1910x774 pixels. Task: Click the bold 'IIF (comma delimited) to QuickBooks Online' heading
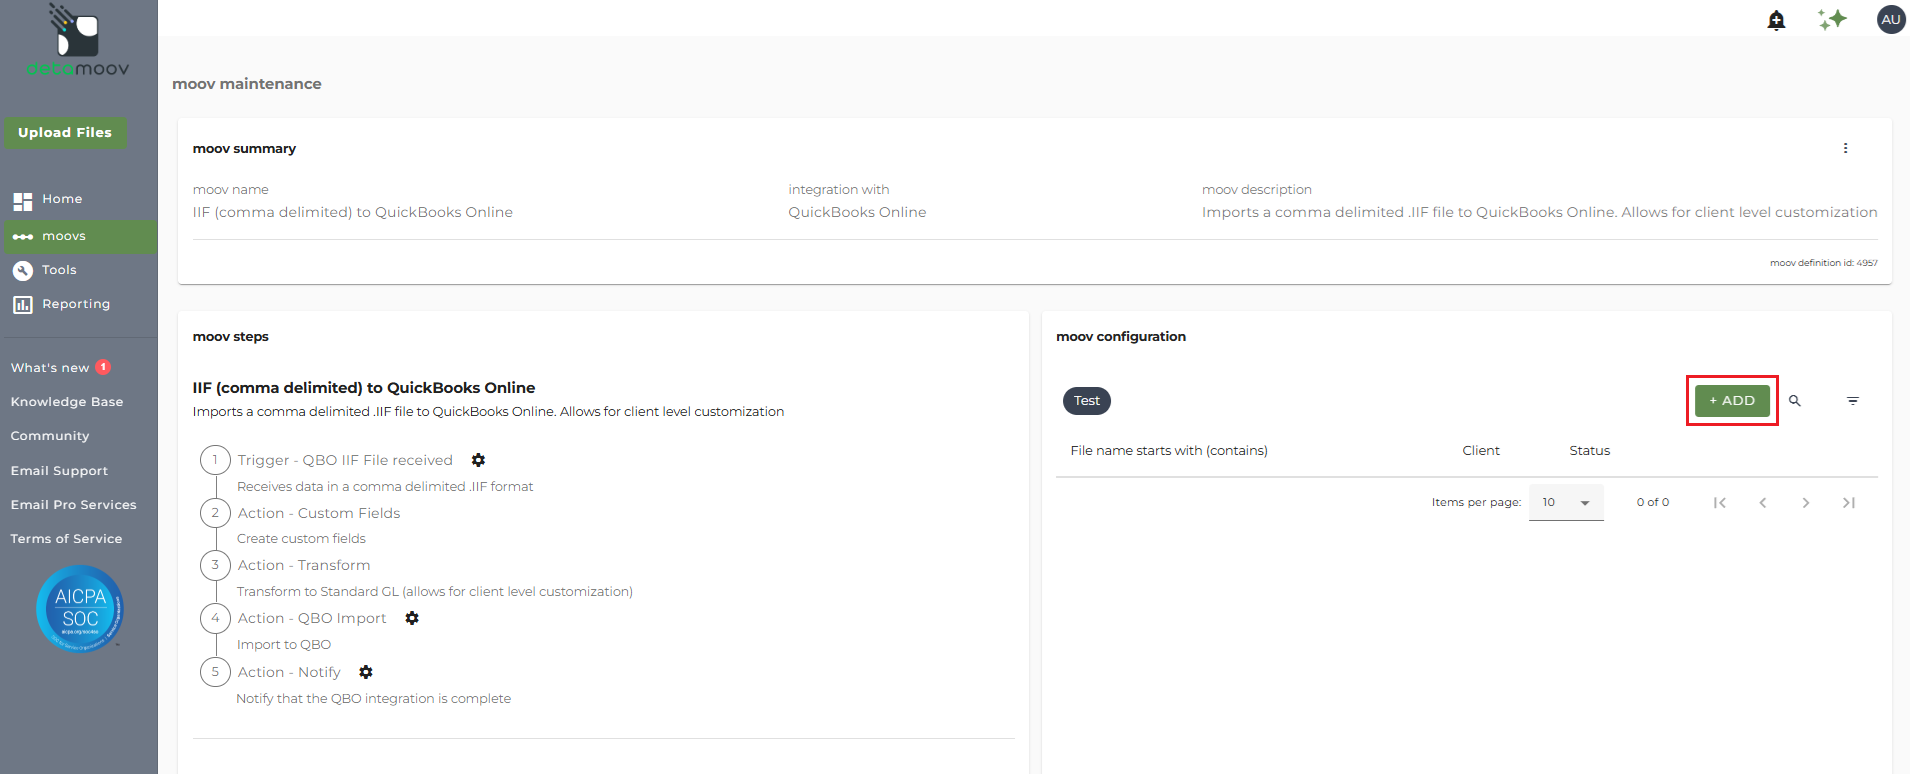[364, 388]
